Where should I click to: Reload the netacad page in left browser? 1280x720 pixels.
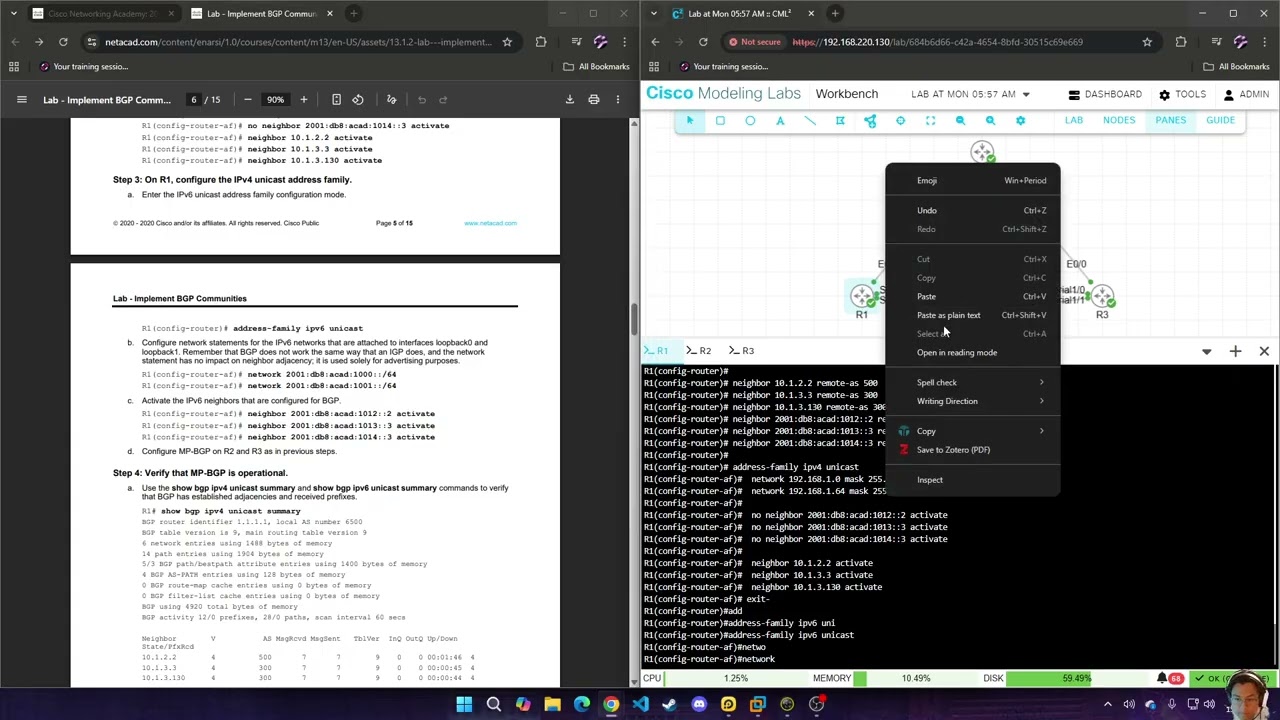(x=63, y=42)
